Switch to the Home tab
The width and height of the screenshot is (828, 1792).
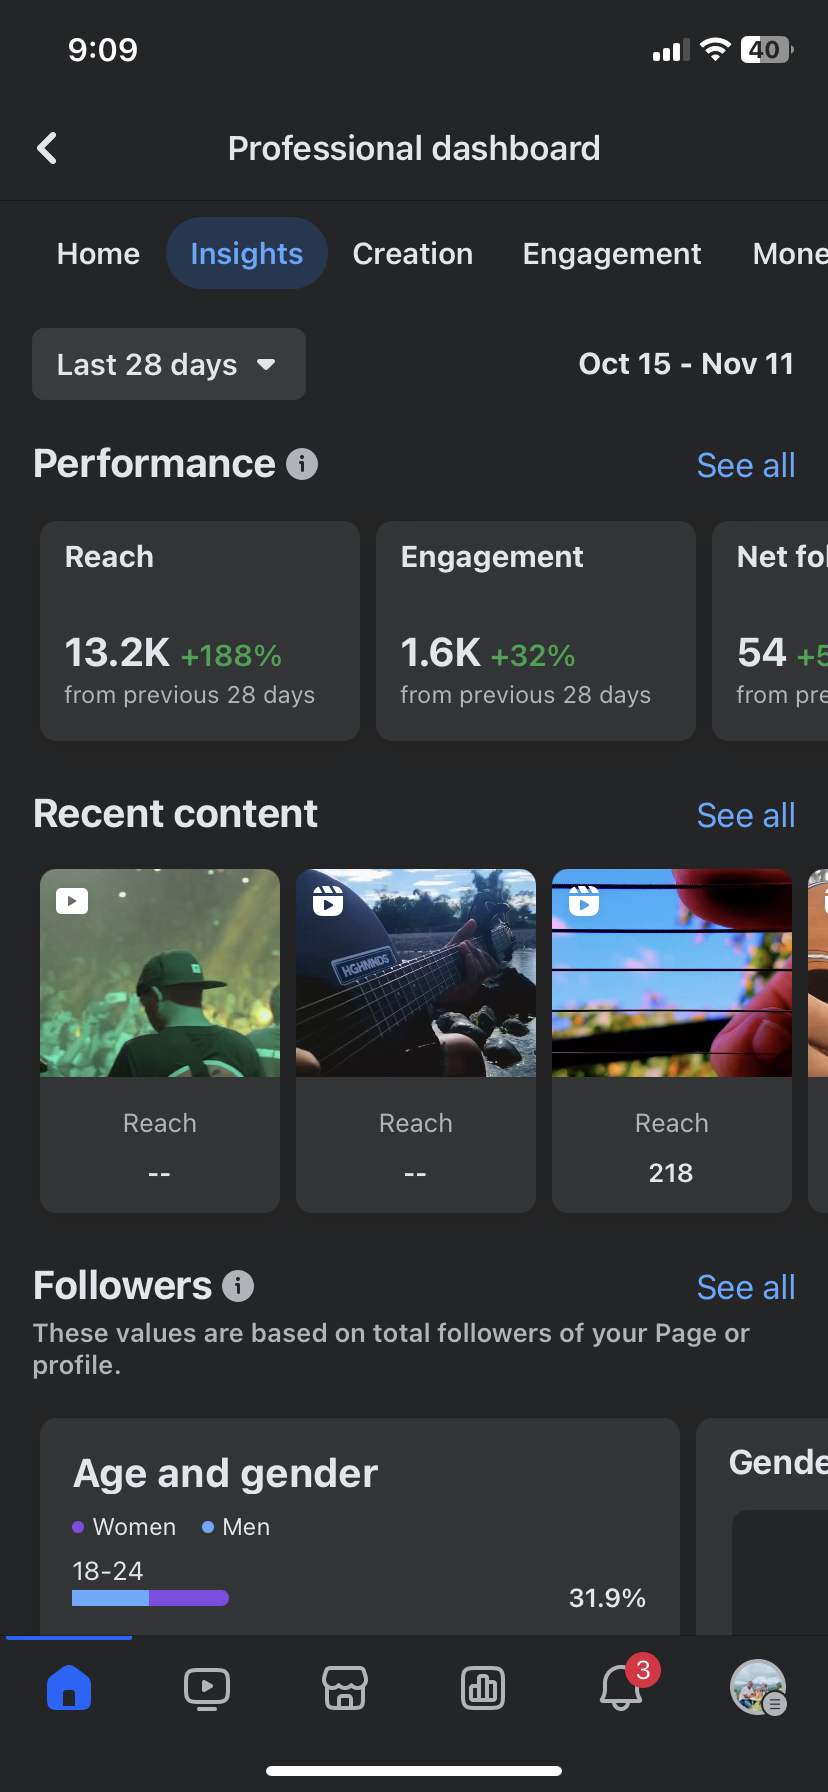tap(98, 254)
